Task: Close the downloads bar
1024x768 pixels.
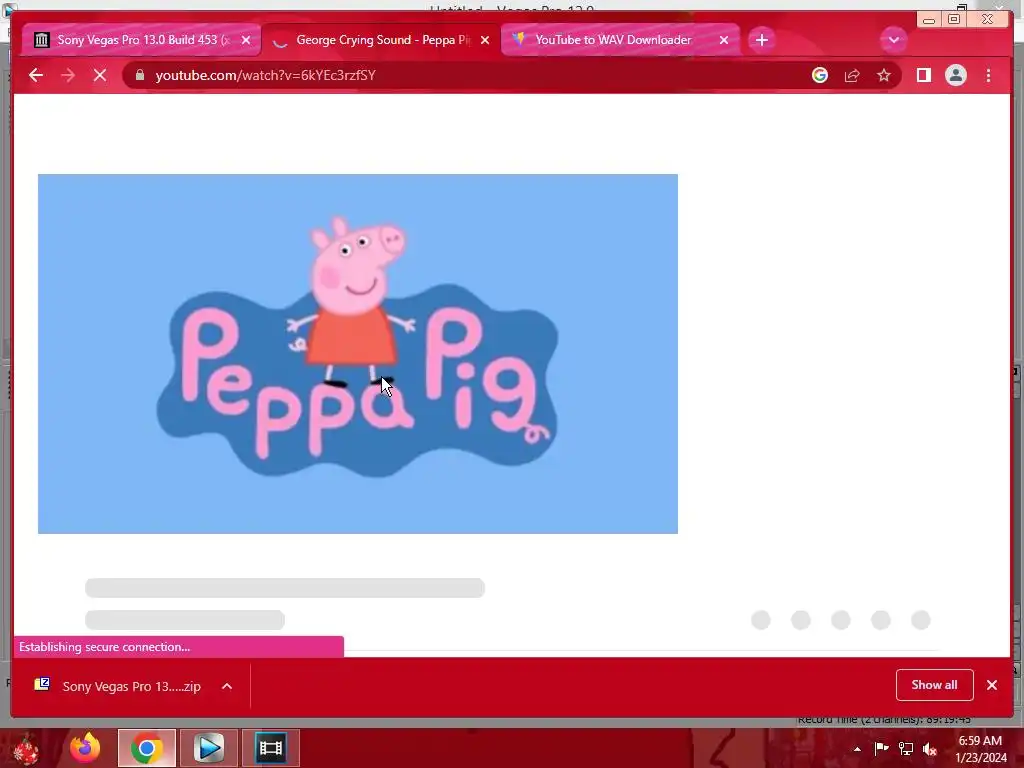Action: tap(992, 684)
